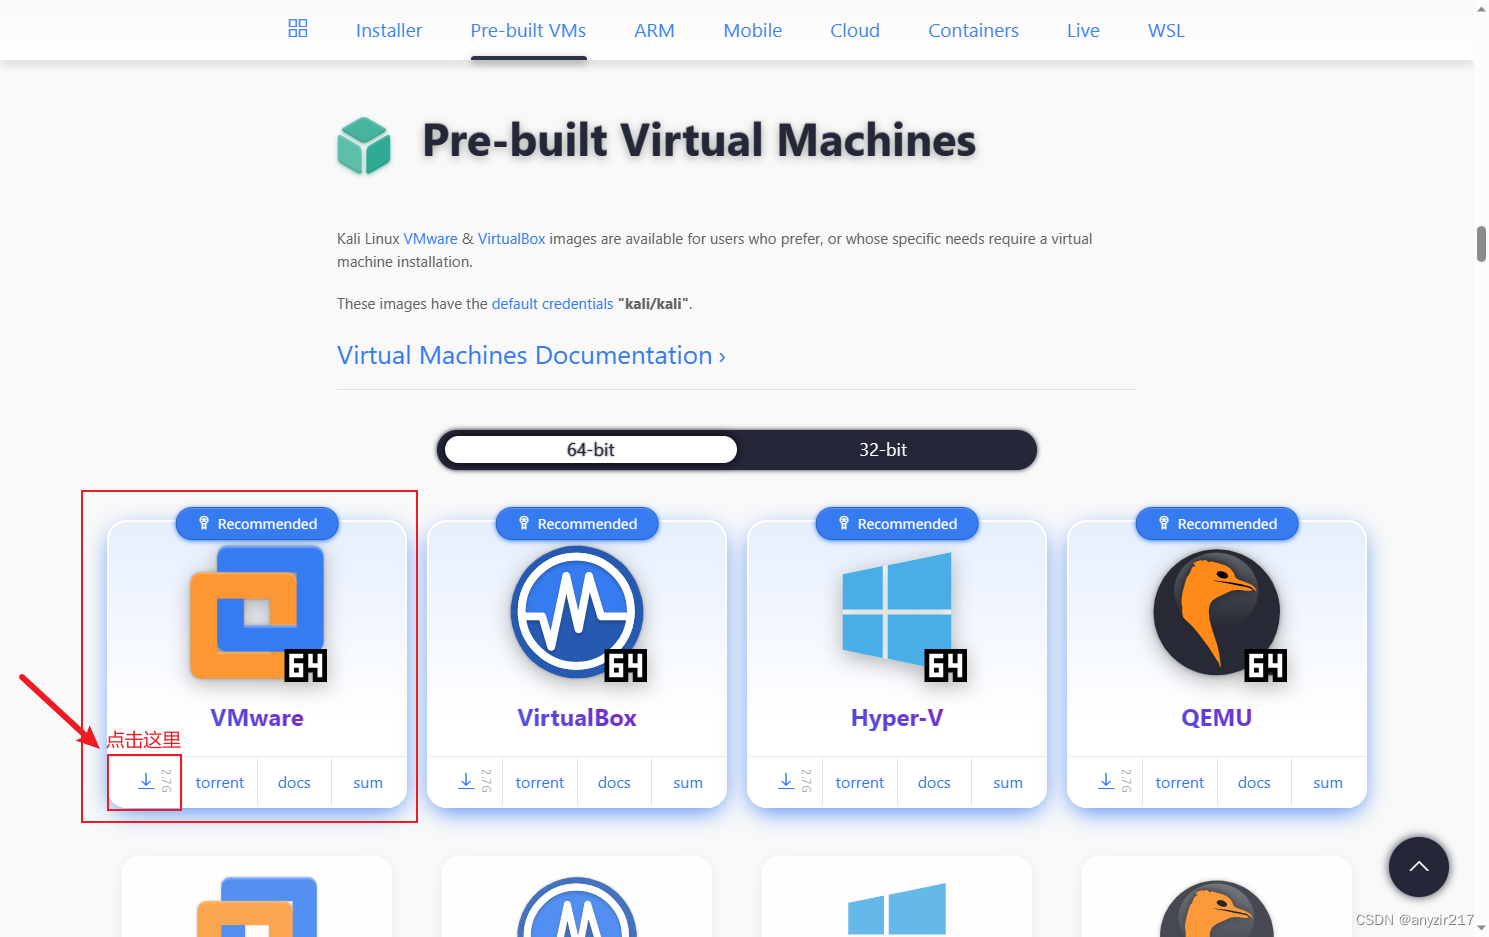The width and height of the screenshot is (1489, 937).
Task: Open the VMware sum checksum link
Action: pos(368,783)
